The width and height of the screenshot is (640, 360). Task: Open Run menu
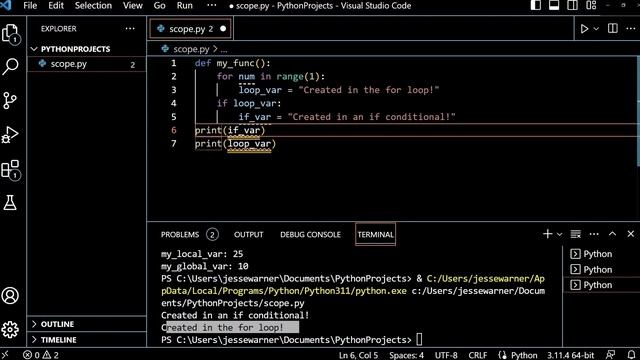point(184,6)
